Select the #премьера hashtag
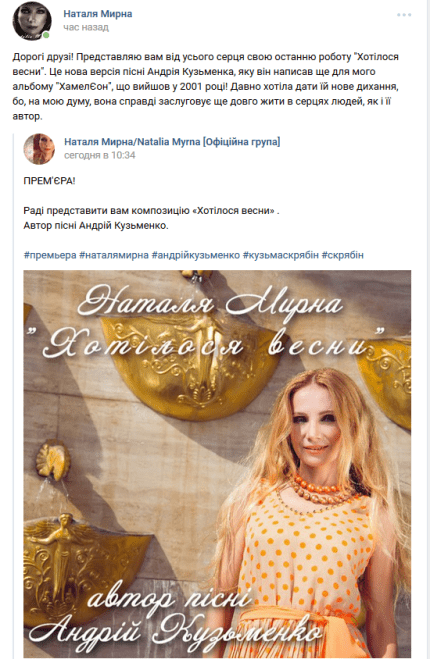430x659 pixels. 50,255
